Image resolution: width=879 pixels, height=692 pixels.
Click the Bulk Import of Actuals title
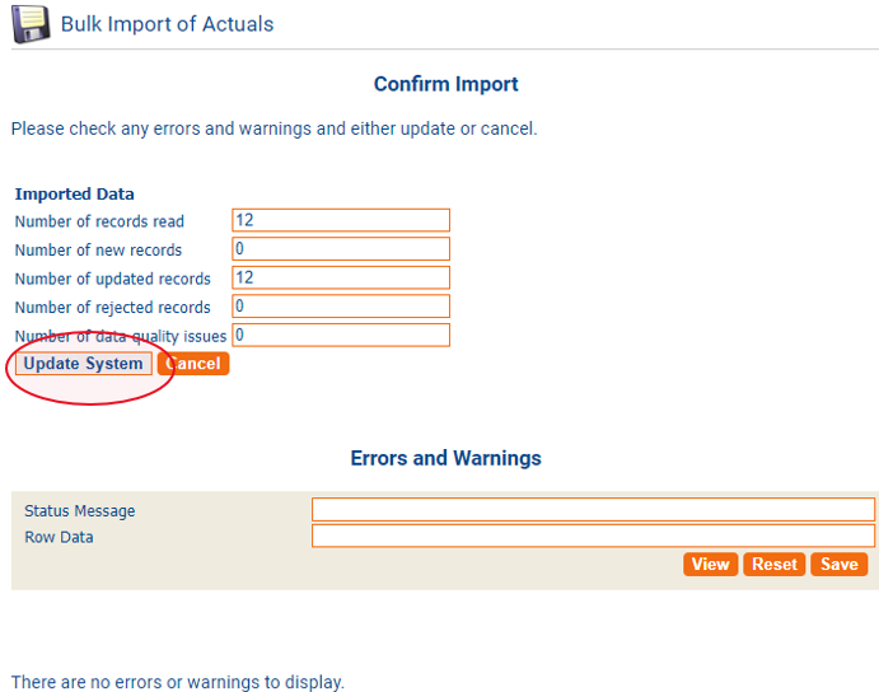coord(167,24)
